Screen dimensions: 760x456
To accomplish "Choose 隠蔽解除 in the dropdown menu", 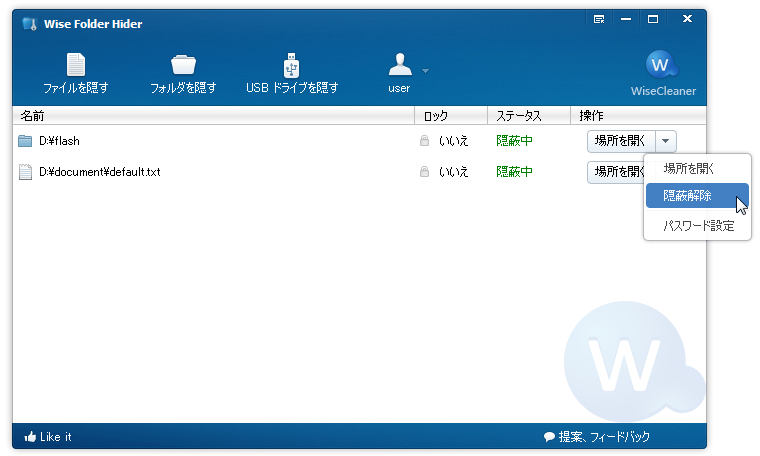I will 697,195.
